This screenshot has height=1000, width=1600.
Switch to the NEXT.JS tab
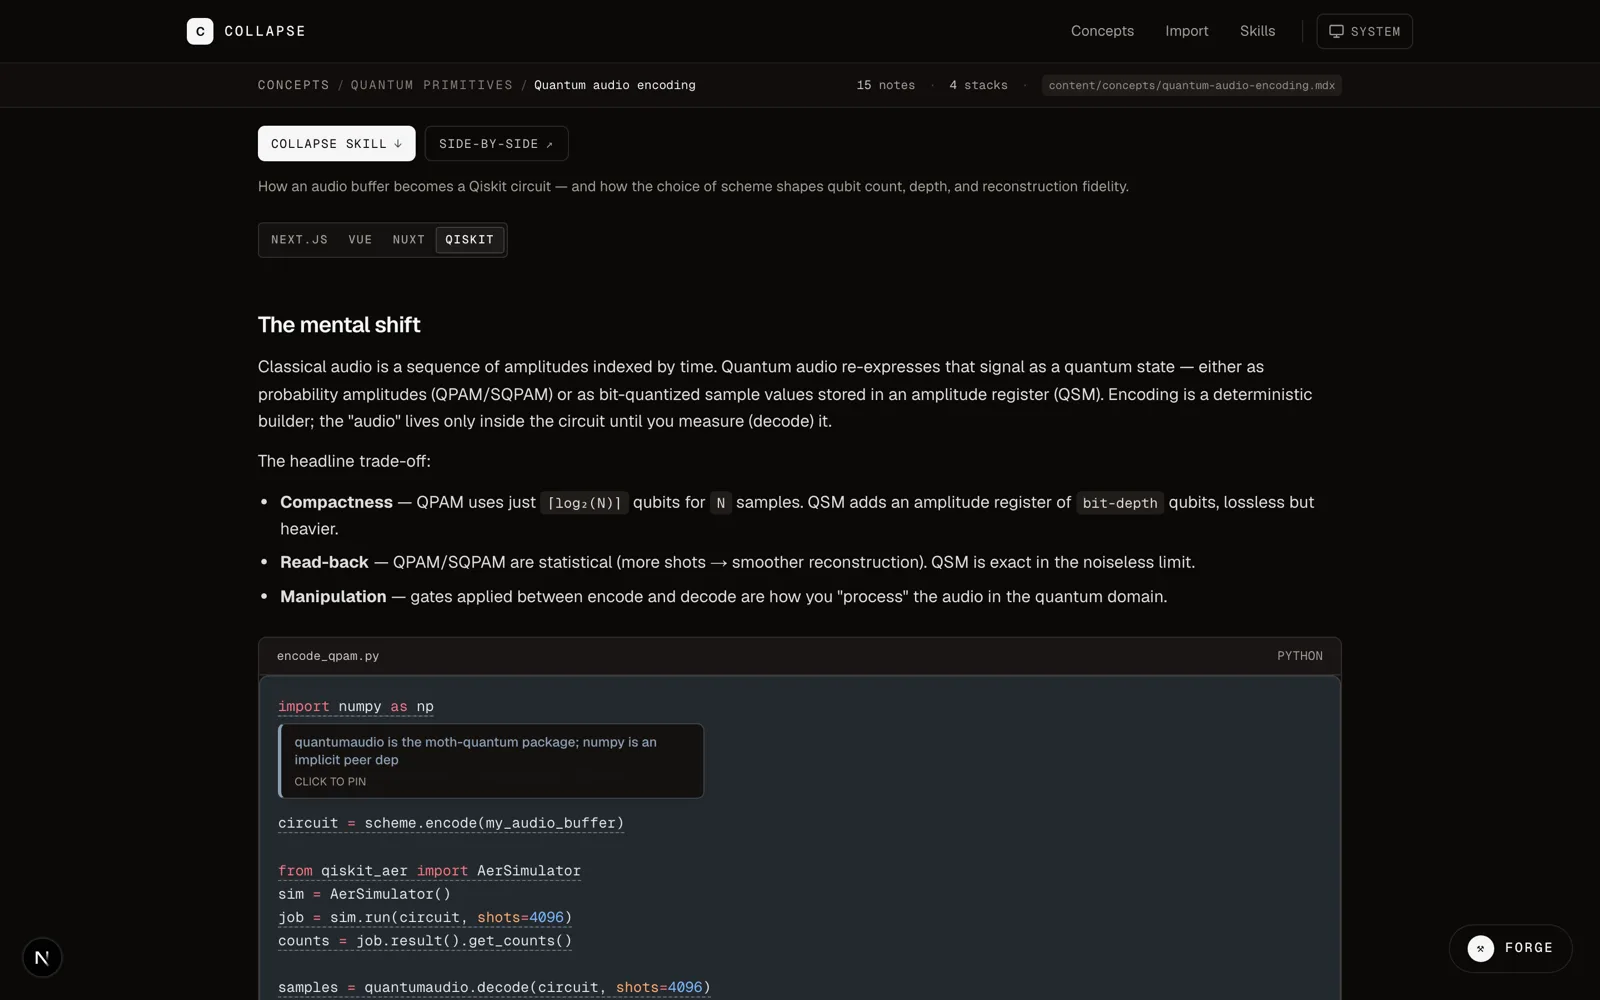point(299,240)
